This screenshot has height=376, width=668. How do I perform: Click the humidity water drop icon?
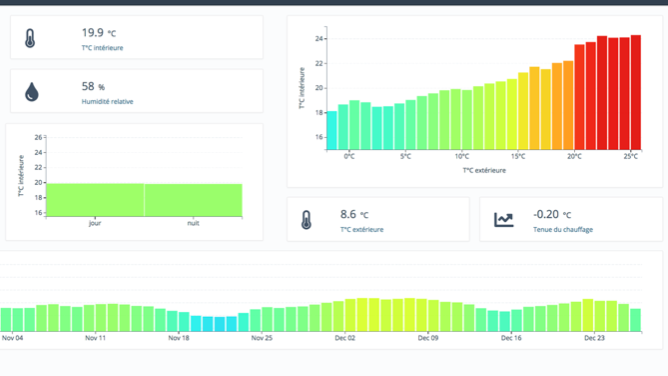[x=32, y=92]
